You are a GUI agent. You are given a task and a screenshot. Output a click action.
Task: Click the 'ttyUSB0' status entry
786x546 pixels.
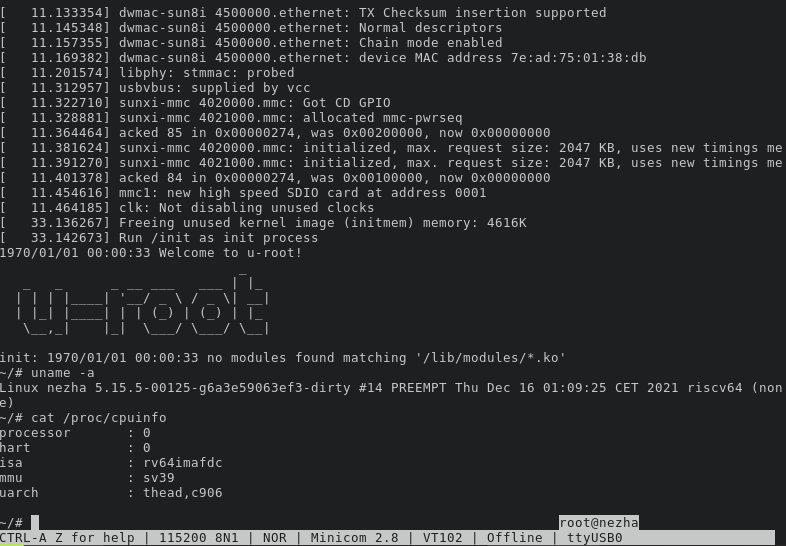[x=595, y=538]
